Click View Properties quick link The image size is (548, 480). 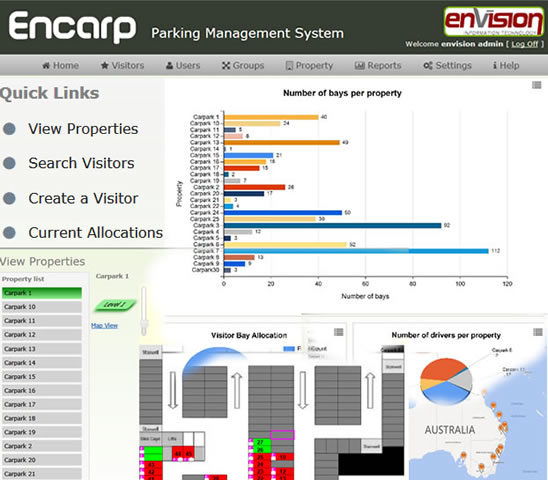pyautogui.click(x=83, y=129)
